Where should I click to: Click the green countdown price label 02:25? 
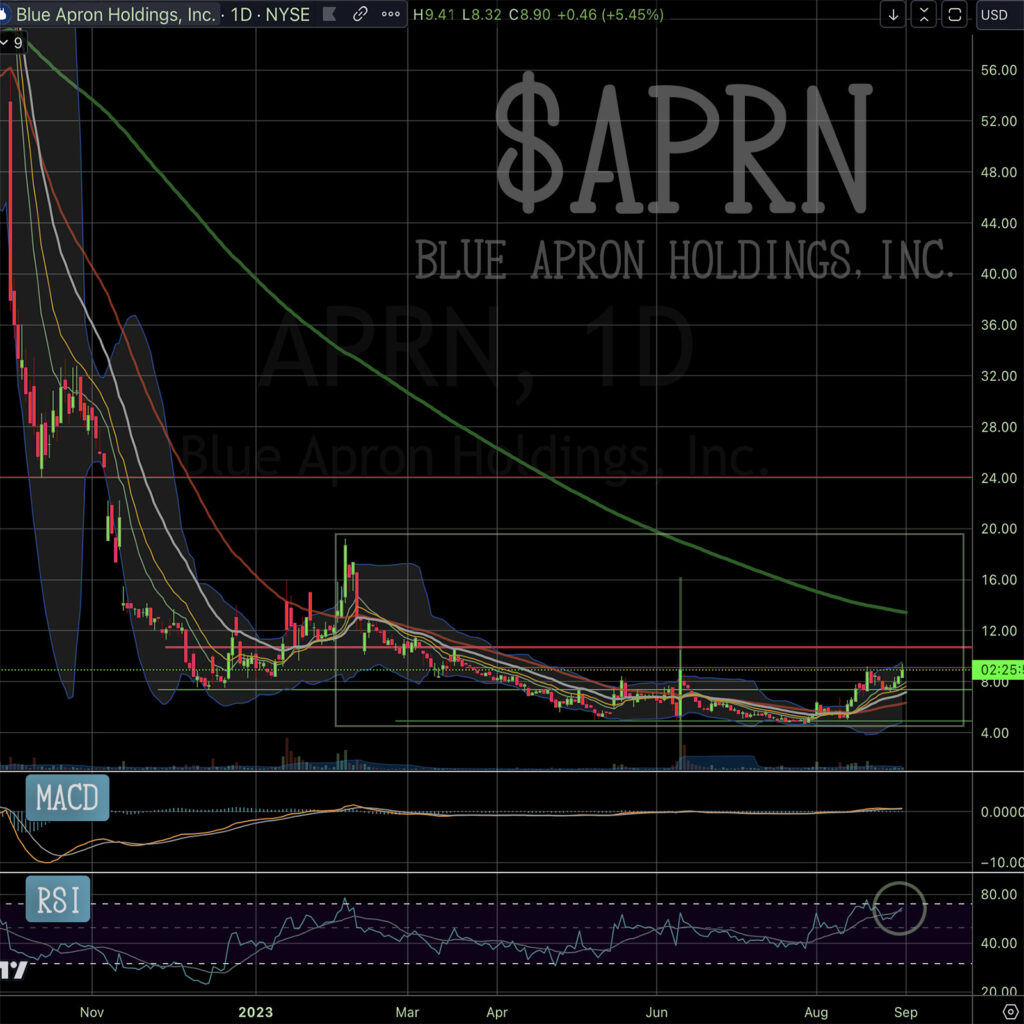click(x=997, y=670)
